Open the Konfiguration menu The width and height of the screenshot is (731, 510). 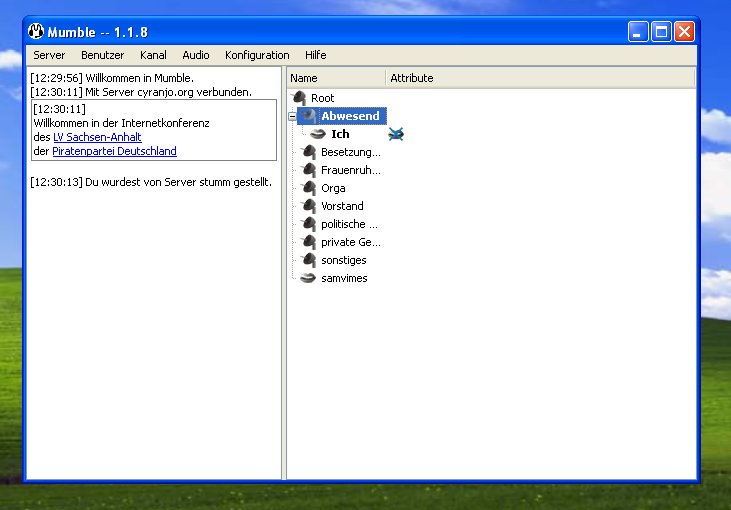[257, 55]
